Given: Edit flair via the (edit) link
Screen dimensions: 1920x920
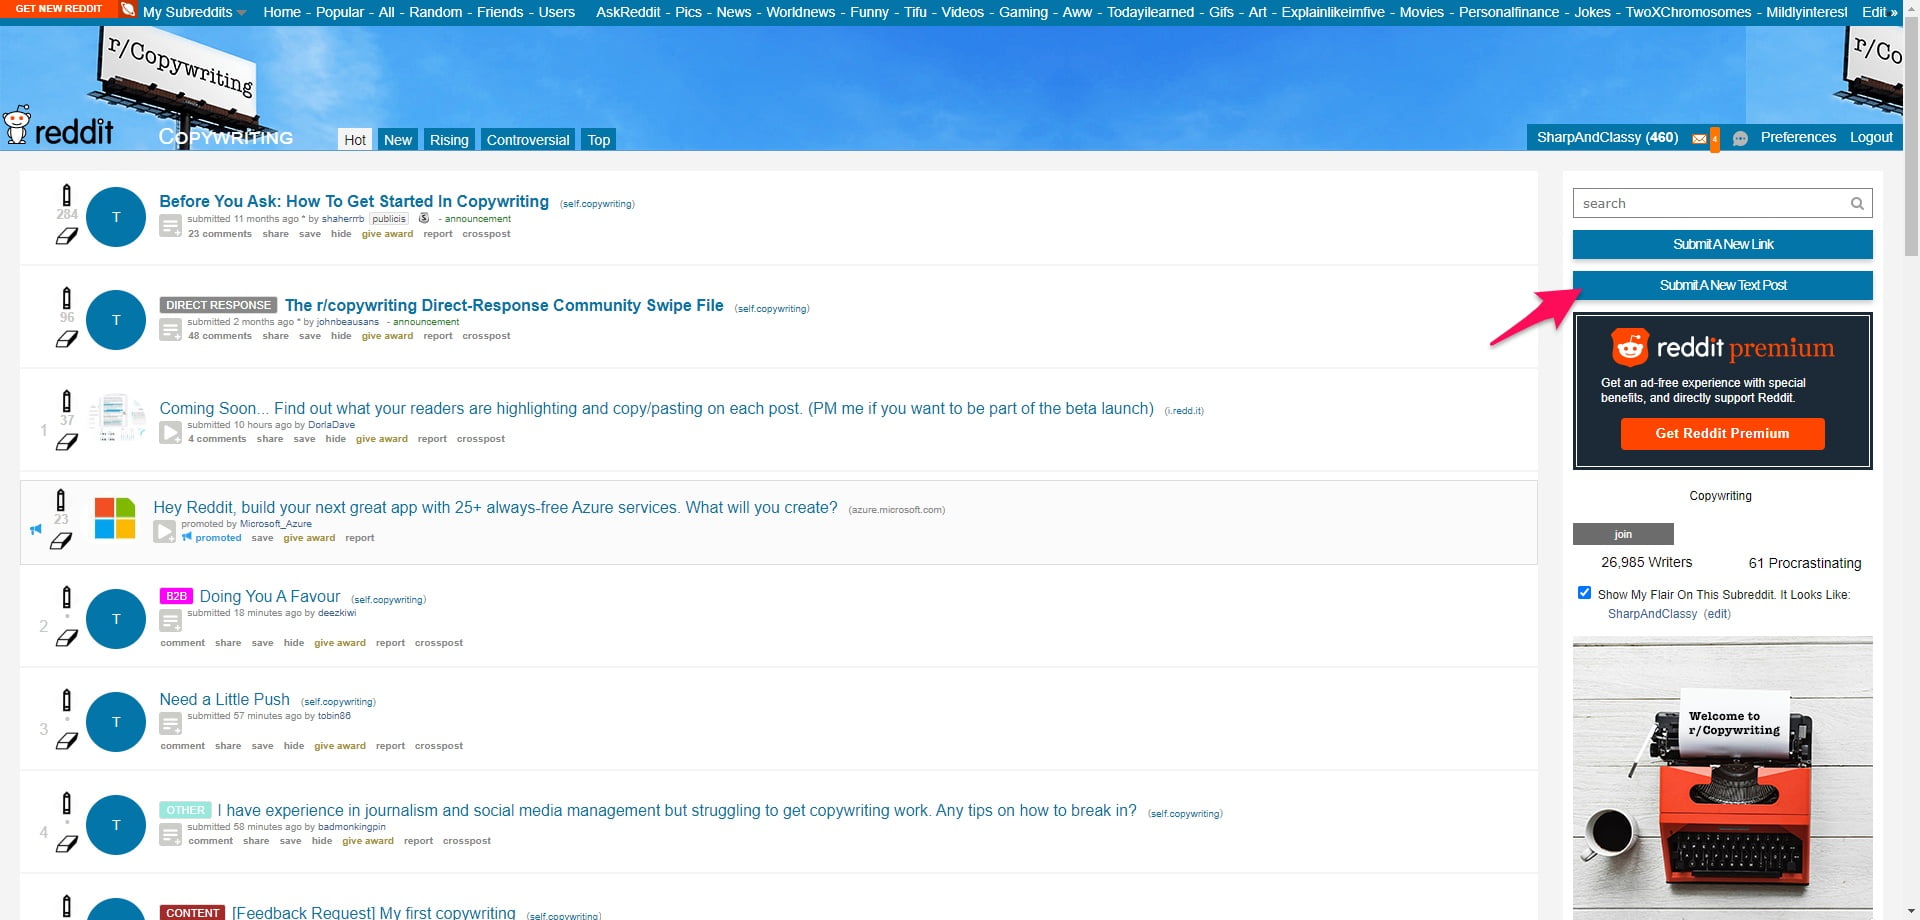Looking at the screenshot, I should pyautogui.click(x=1717, y=614).
